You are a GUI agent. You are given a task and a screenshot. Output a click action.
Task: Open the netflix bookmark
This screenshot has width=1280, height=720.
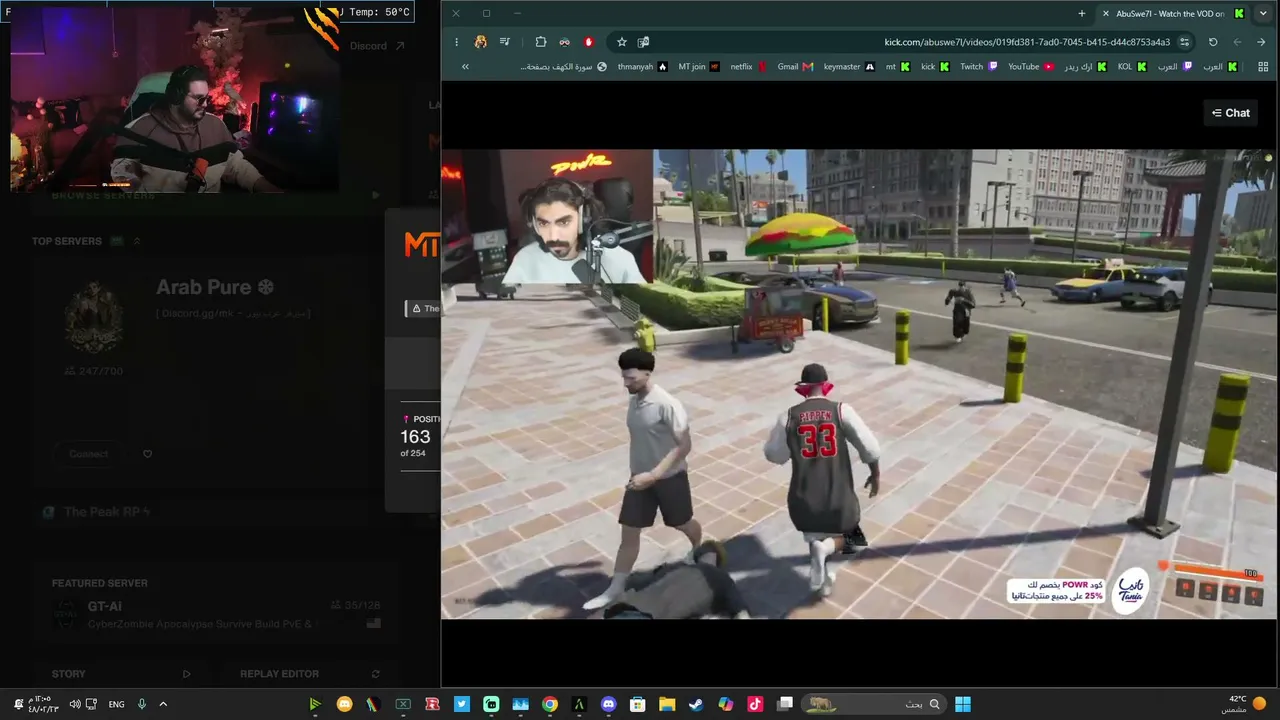(x=748, y=66)
